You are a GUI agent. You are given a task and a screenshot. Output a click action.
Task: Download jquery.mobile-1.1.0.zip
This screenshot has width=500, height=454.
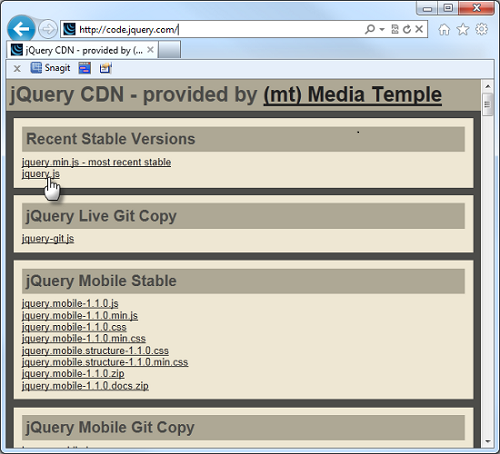coord(73,374)
